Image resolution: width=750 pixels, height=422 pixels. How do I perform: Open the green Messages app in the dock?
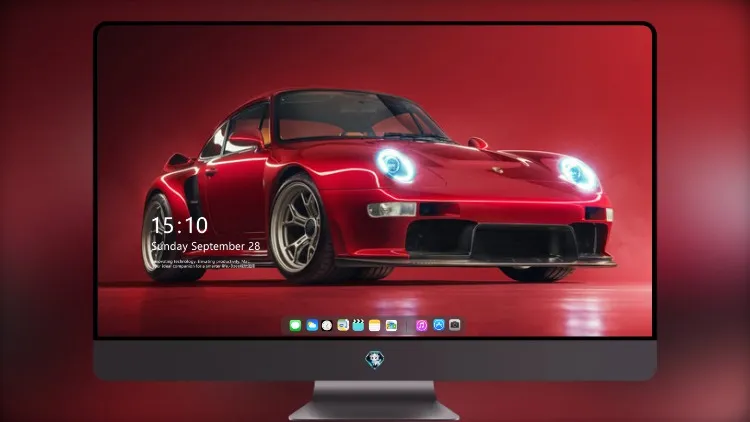coord(295,325)
